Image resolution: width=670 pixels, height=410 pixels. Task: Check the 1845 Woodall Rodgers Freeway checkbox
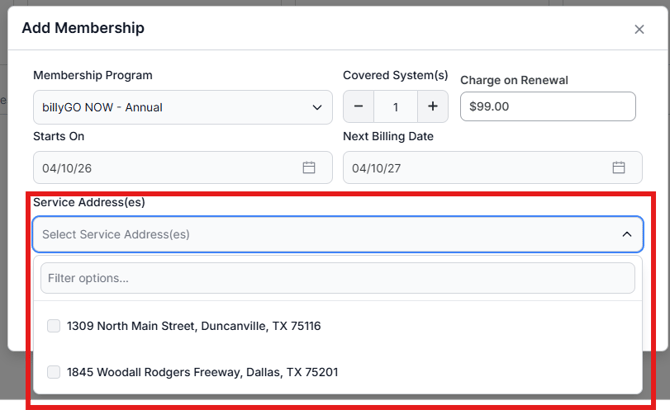53,372
